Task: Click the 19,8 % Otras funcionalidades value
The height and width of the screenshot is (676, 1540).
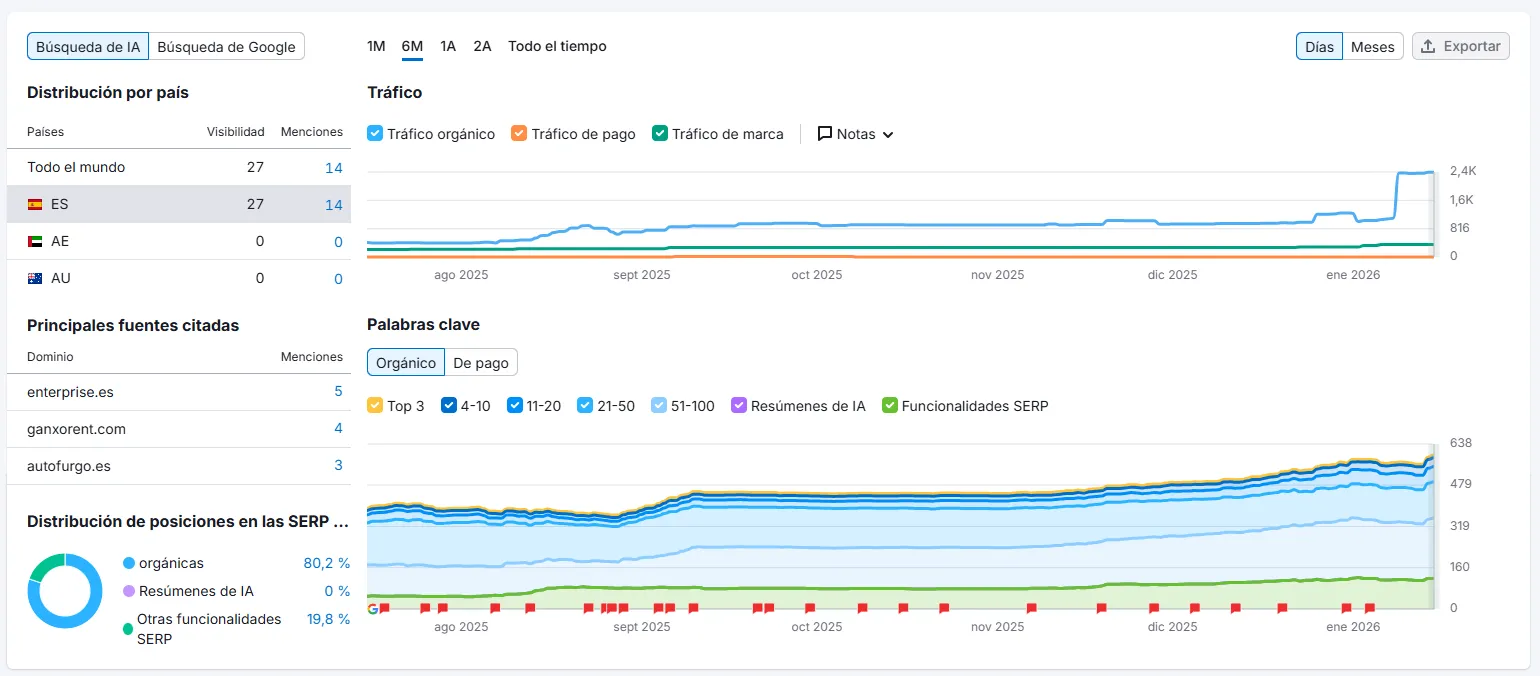Action: [x=328, y=619]
